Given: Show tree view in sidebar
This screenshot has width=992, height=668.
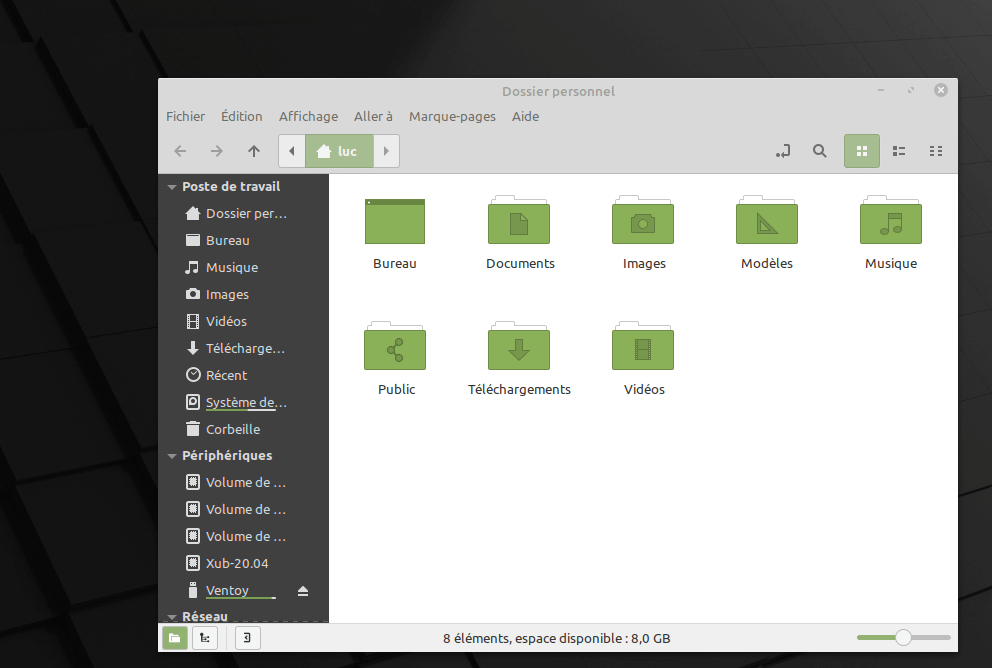Looking at the screenshot, I should point(205,637).
